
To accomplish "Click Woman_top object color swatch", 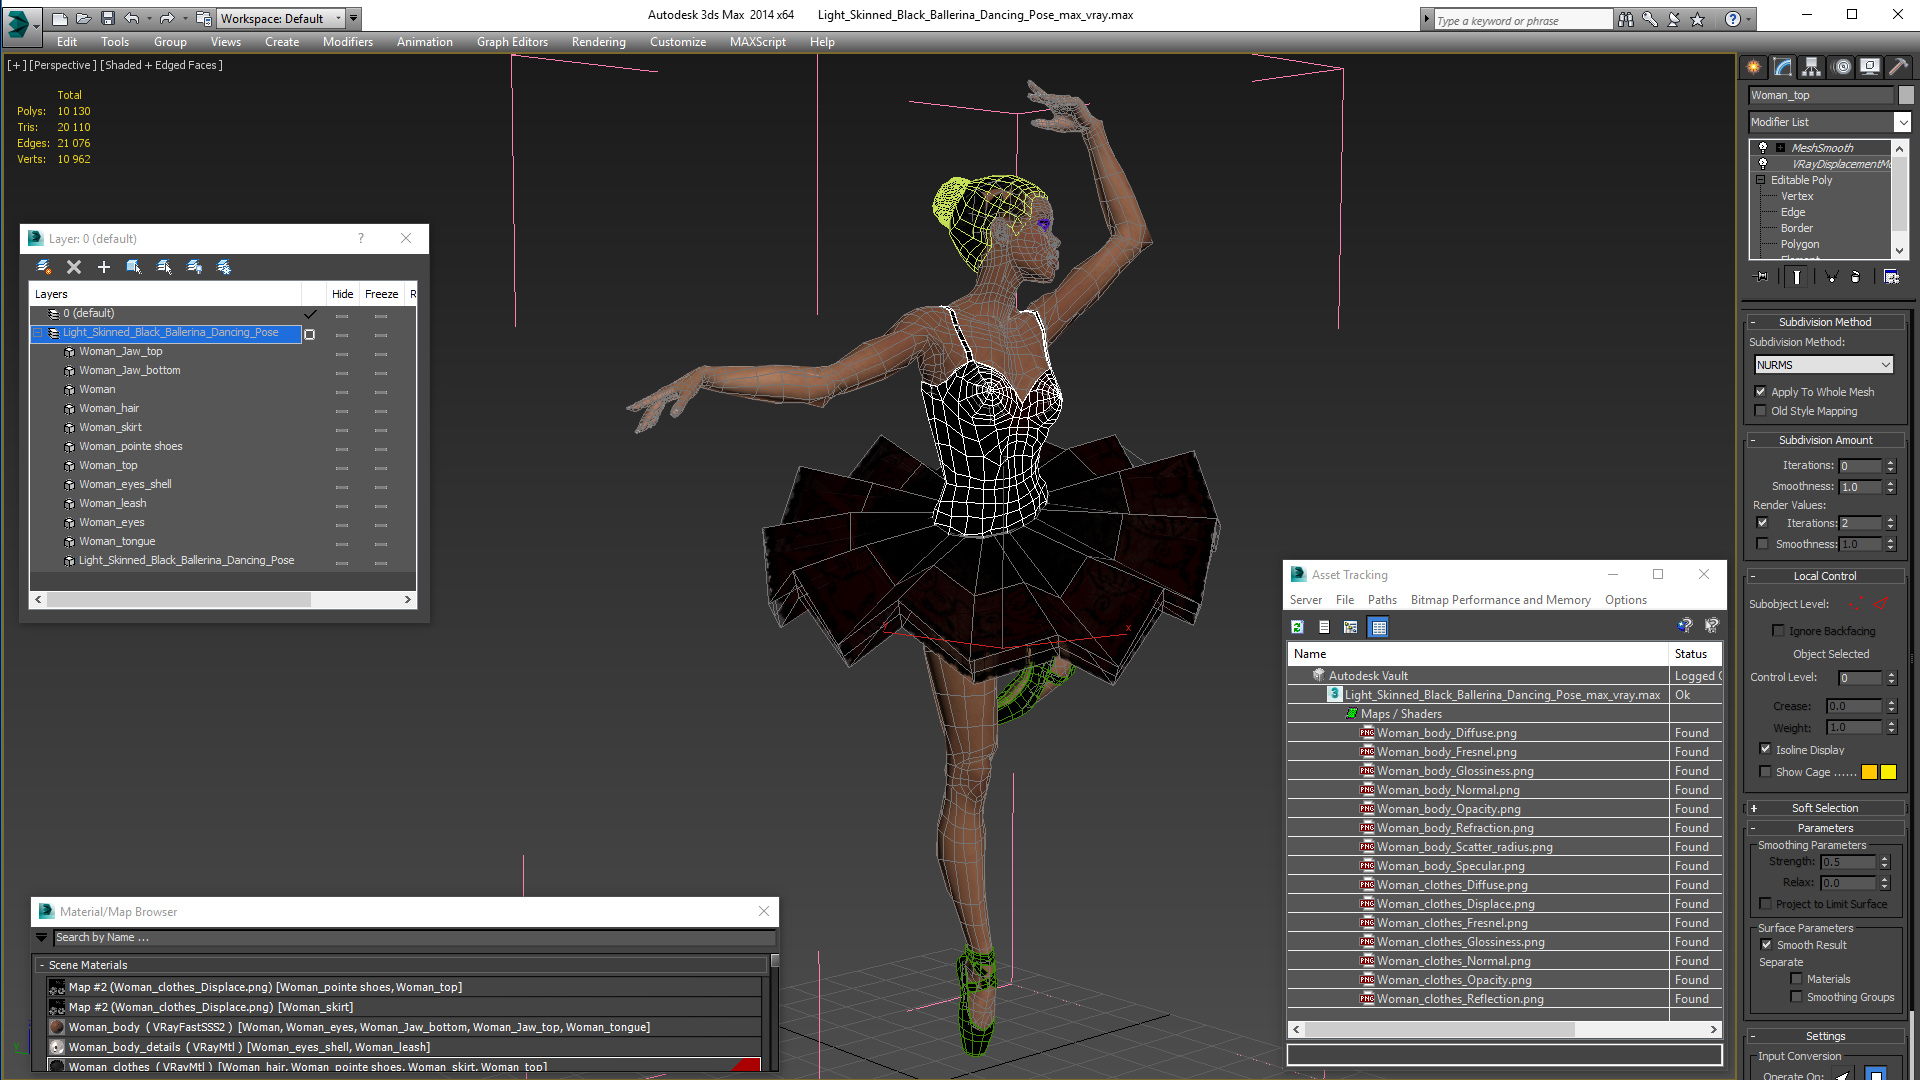I will (x=1906, y=95).
